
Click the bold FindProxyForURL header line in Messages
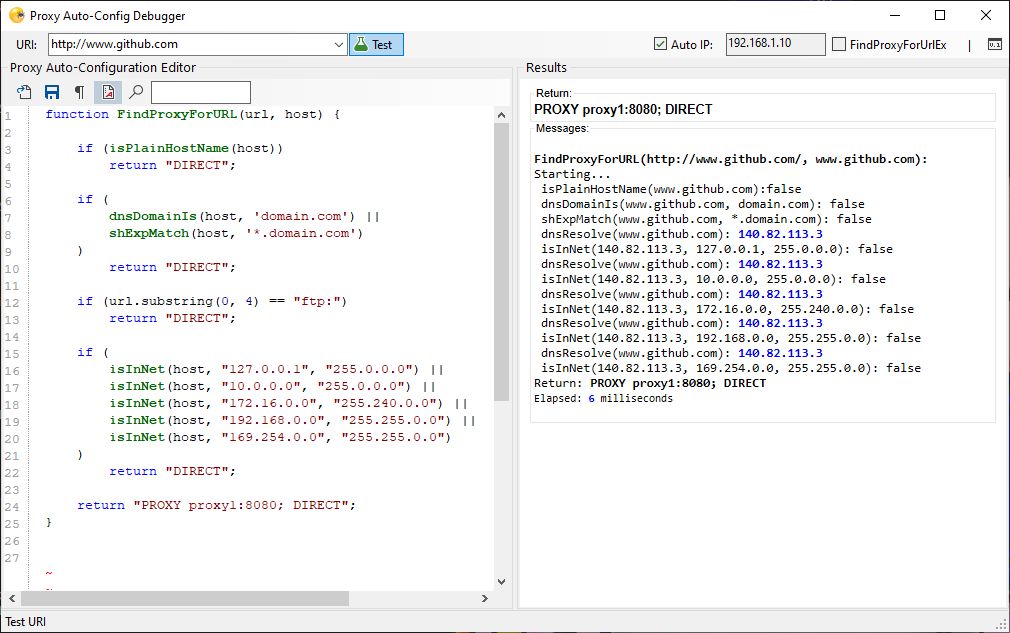pyautogui.click(x=730, y=159)
